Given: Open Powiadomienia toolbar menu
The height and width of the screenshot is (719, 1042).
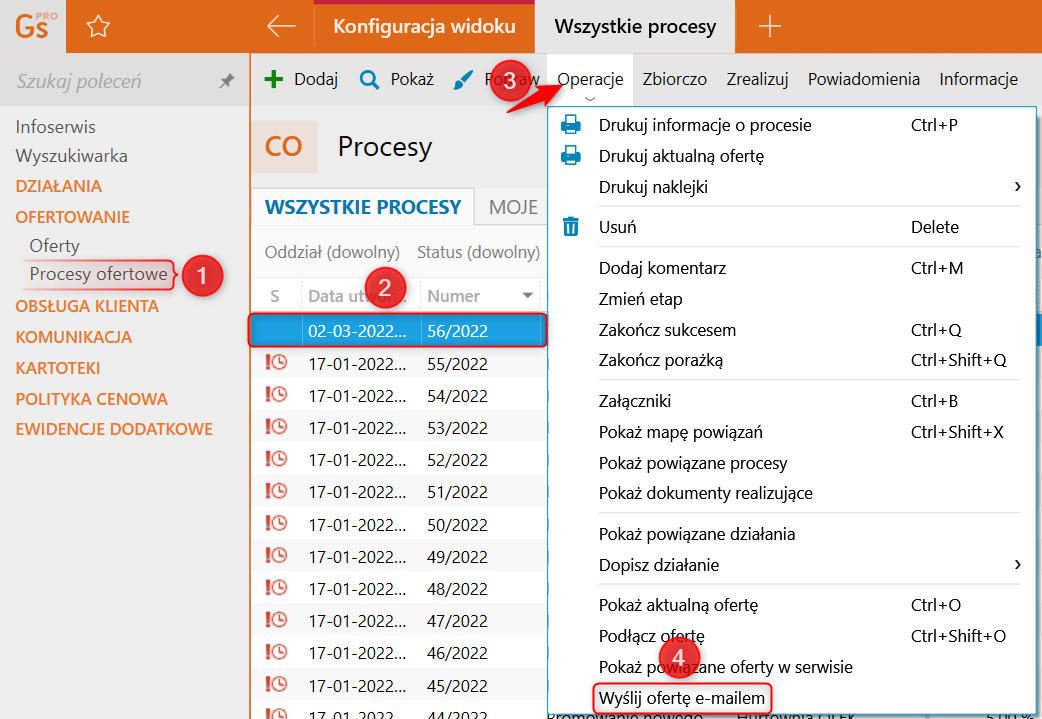Looking at the screenshot, I should coord(863,80).
